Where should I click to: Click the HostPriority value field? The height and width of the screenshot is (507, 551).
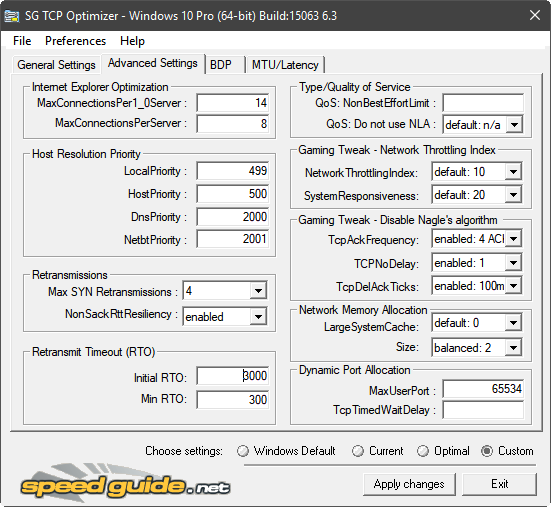(233, 194)
